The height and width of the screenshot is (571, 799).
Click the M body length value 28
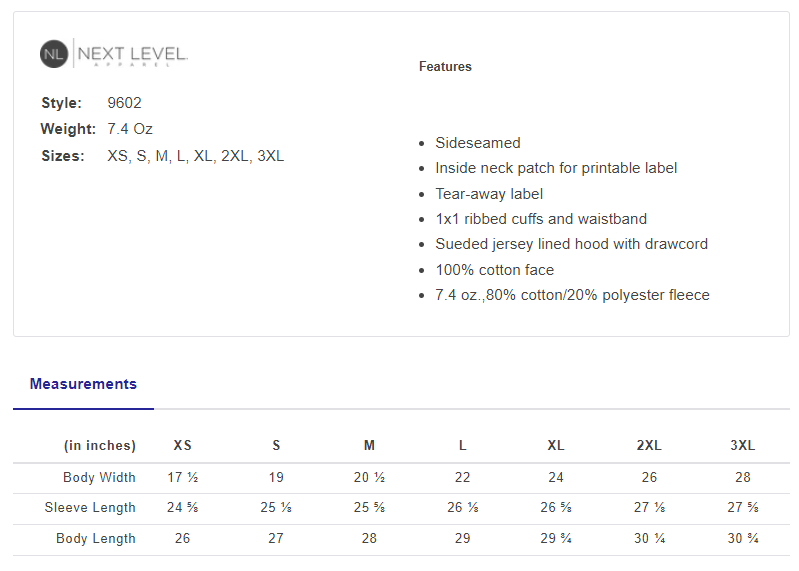[x=369, y=538]
